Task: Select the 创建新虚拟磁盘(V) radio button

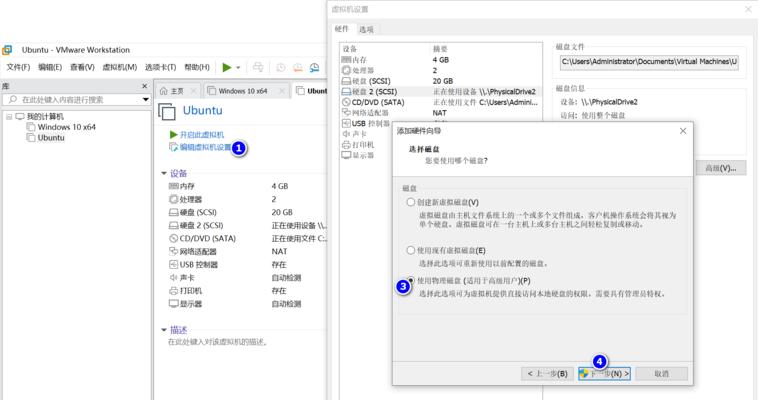Action: (x=410, y=202)
